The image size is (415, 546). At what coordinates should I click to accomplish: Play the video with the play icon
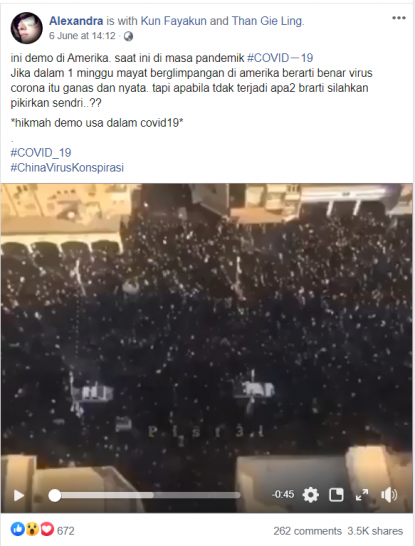coord(19,495)
